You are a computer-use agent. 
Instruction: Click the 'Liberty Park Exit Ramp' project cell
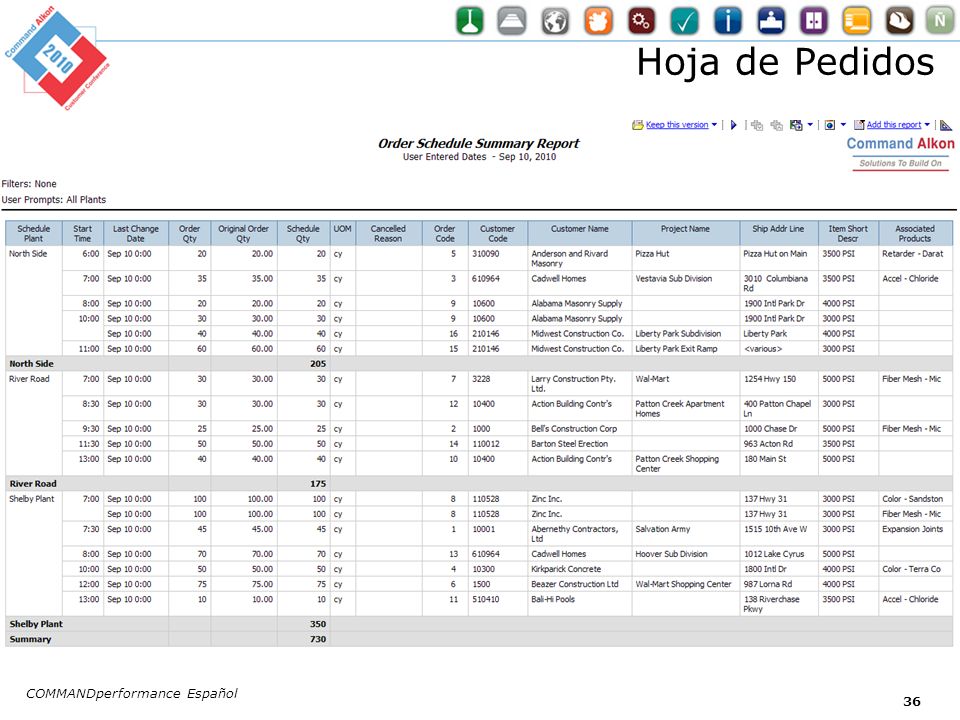685,349
